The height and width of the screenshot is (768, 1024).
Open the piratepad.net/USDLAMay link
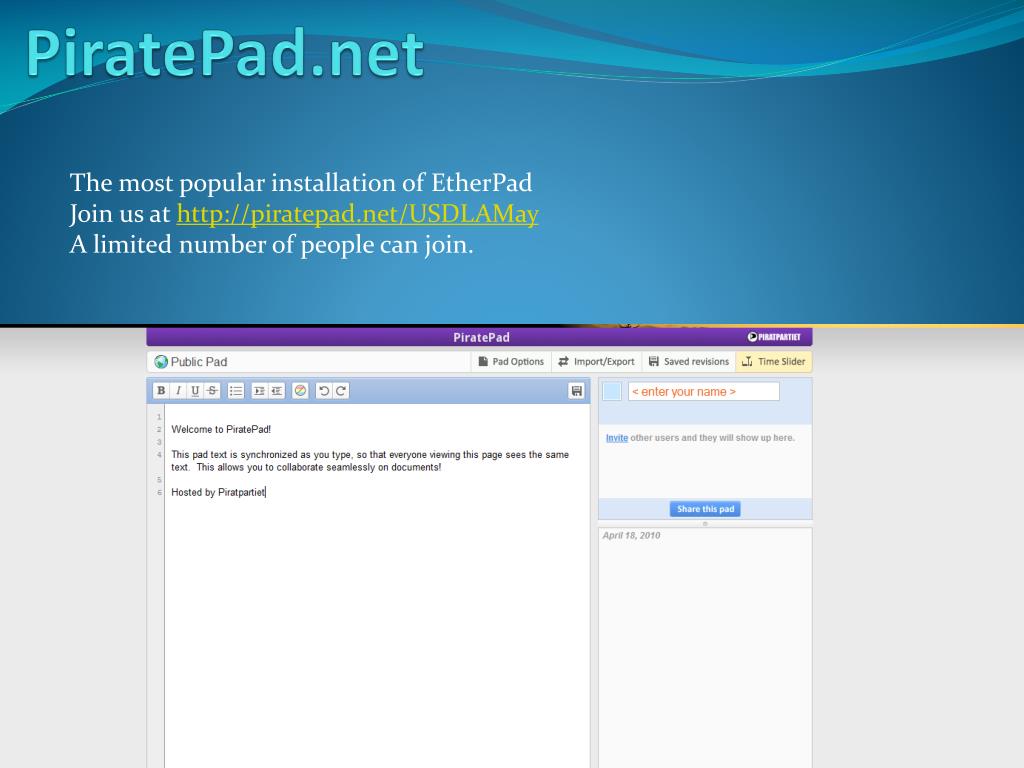[357, 214]
